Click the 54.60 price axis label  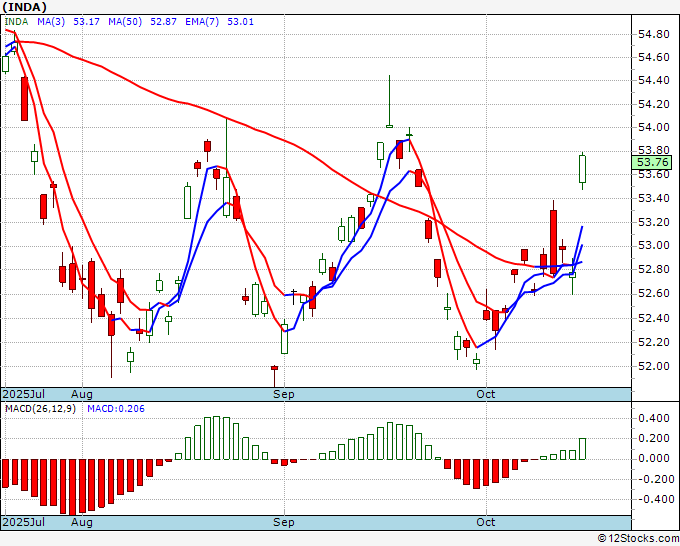tap(654, 57)
